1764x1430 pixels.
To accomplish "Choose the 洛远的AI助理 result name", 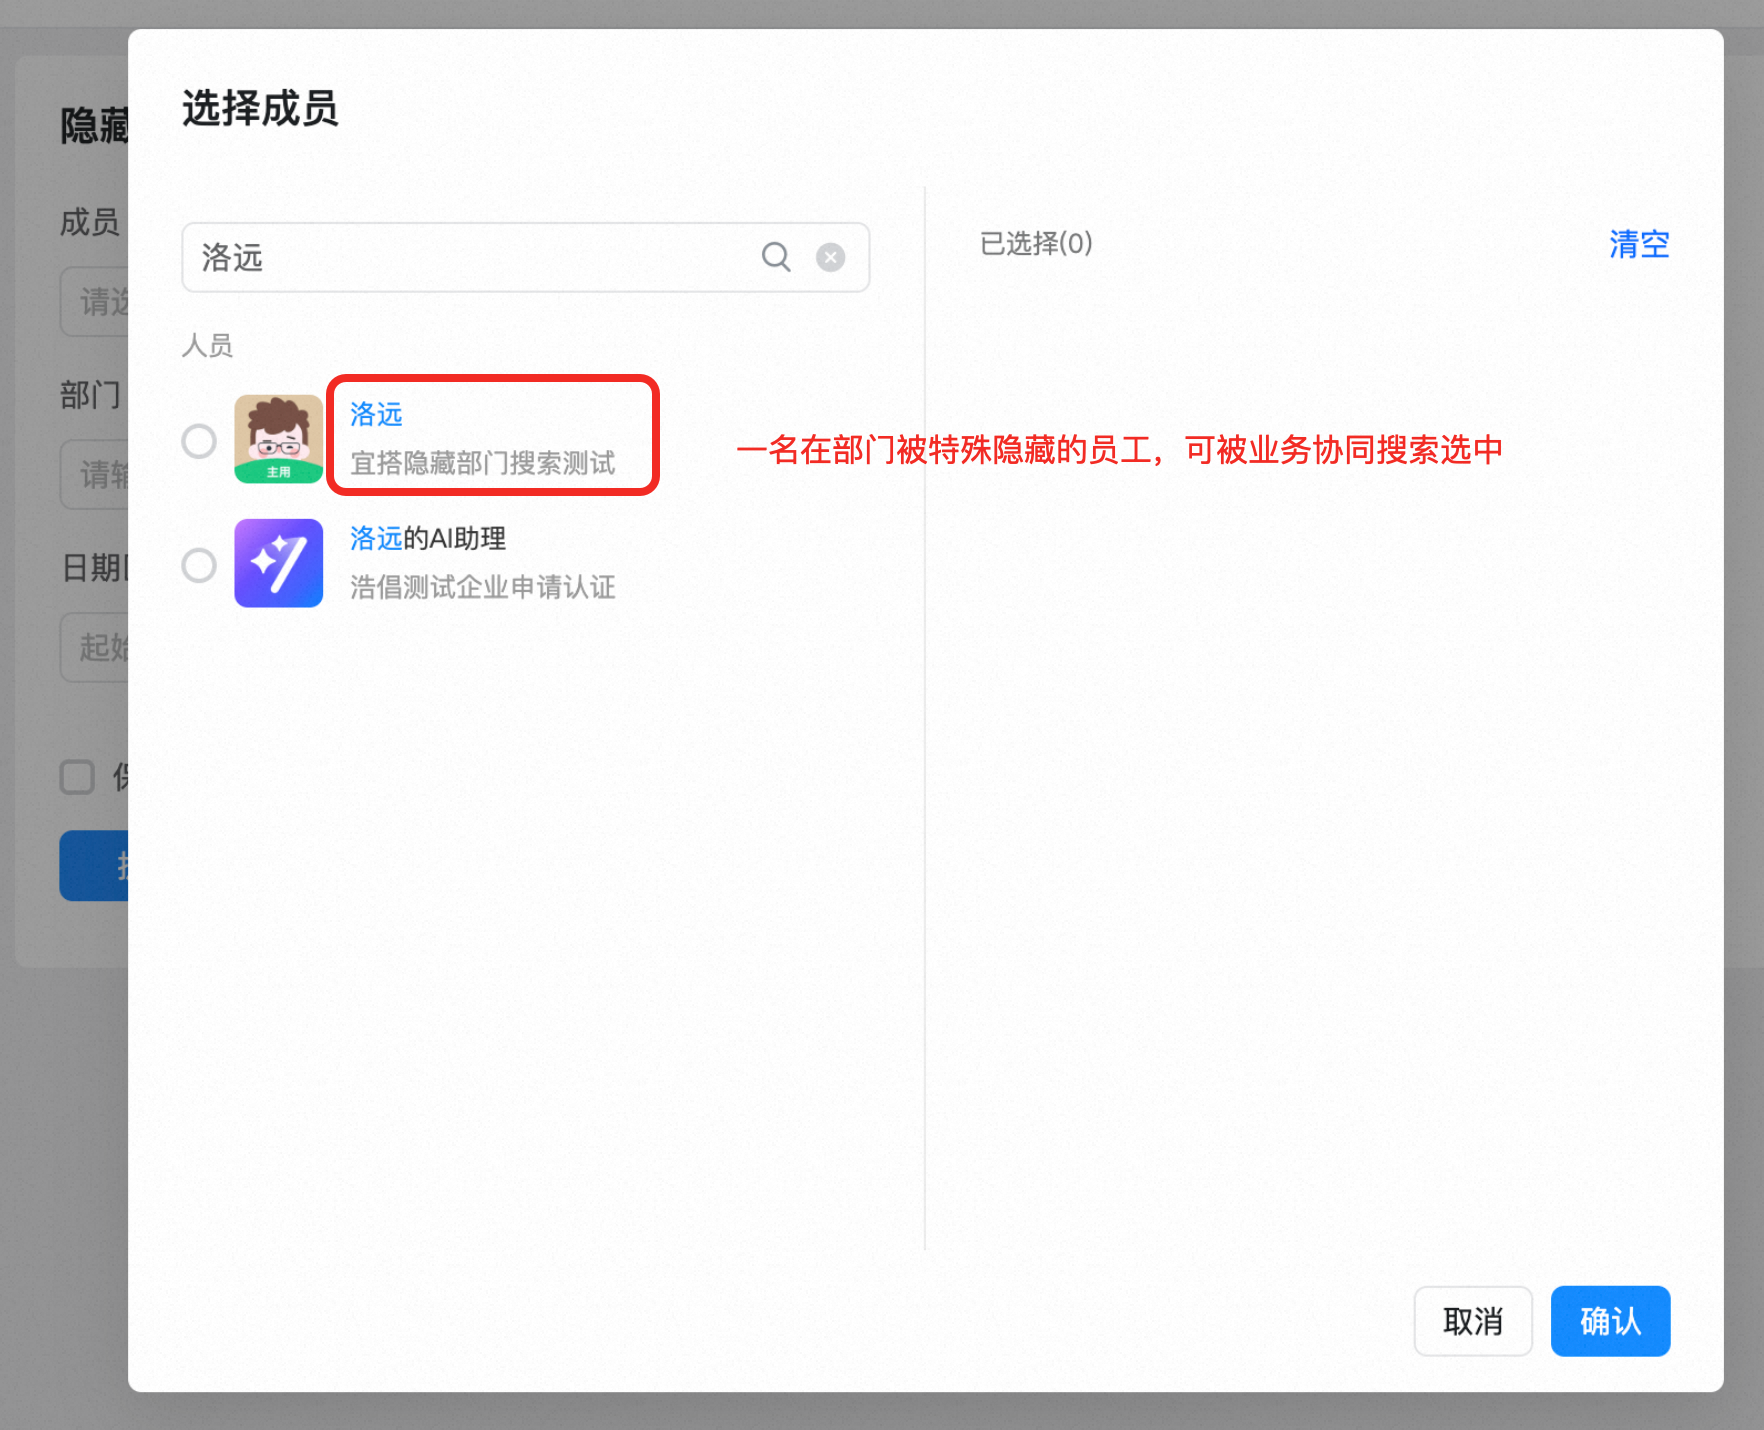I will [x=428, y=538].
